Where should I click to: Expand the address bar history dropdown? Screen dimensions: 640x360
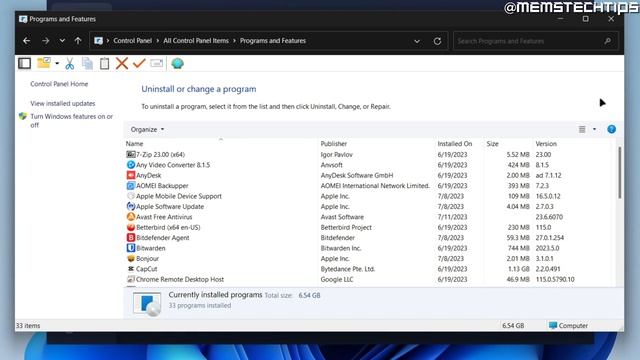(417, 41)
